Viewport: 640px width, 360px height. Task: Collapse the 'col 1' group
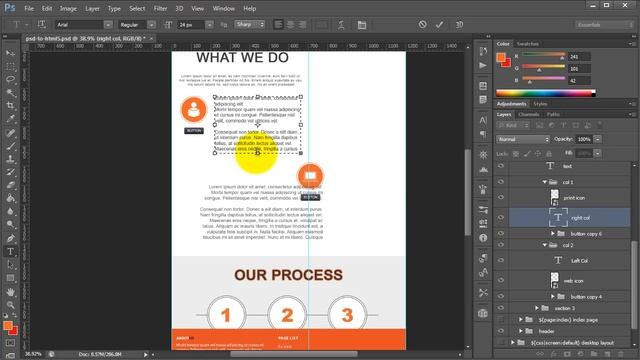pyautogui.click(x=544, y=182)
